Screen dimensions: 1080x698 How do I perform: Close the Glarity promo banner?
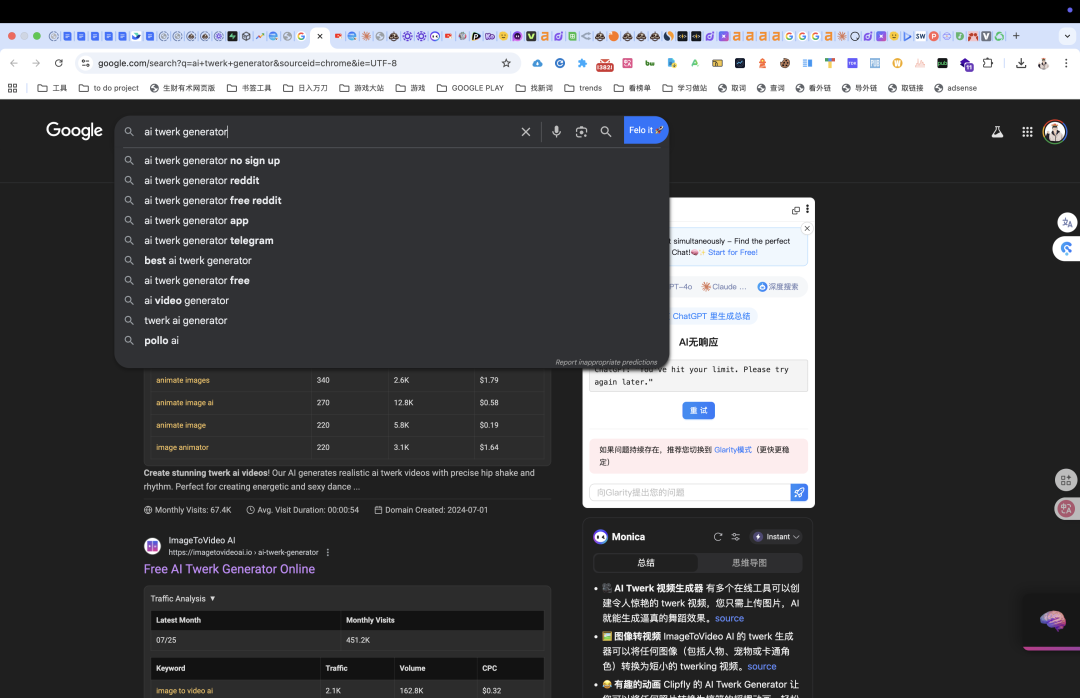[807, 229]
